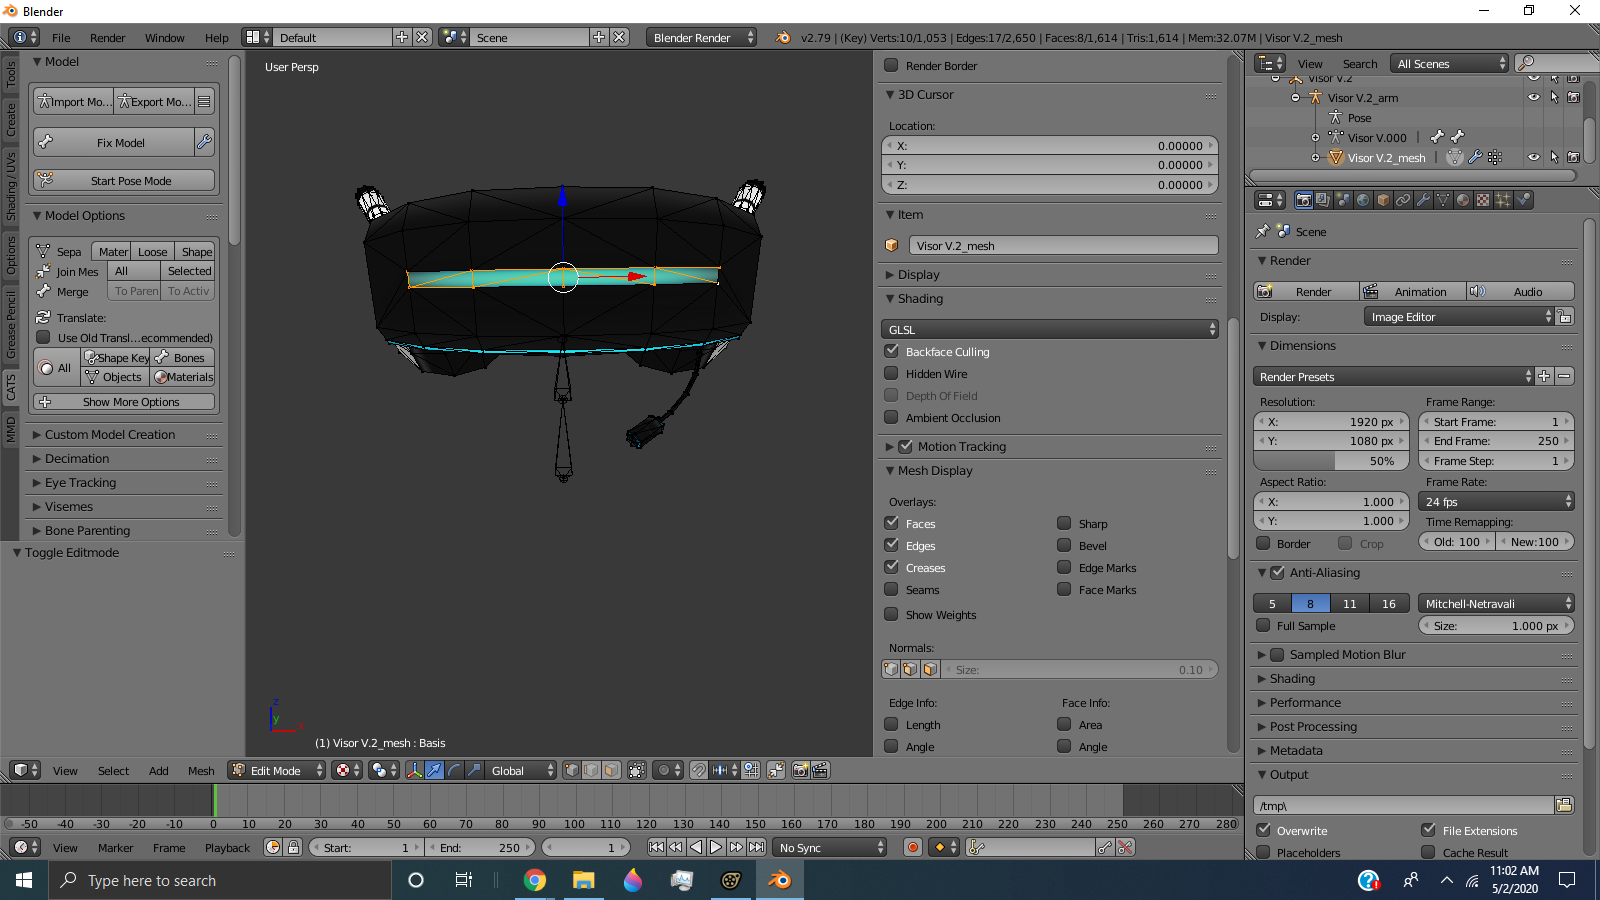The height and width of the screenshot is (900, 1600).
Task: Open the Blender Render engine dropdown
Action: [x=701, y=37]
